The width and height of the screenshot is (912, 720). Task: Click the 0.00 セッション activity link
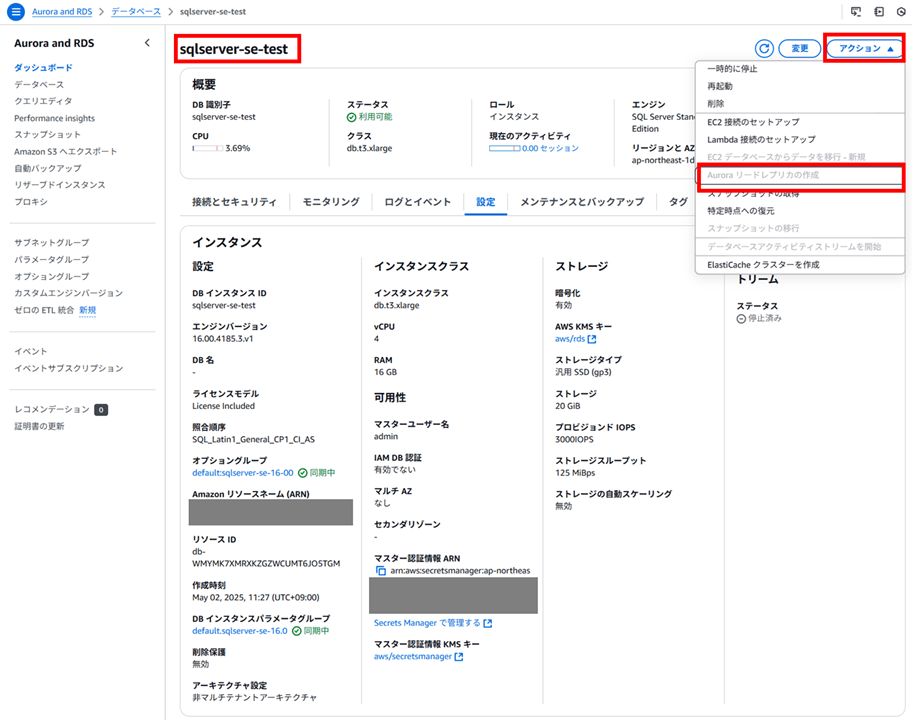550,148
